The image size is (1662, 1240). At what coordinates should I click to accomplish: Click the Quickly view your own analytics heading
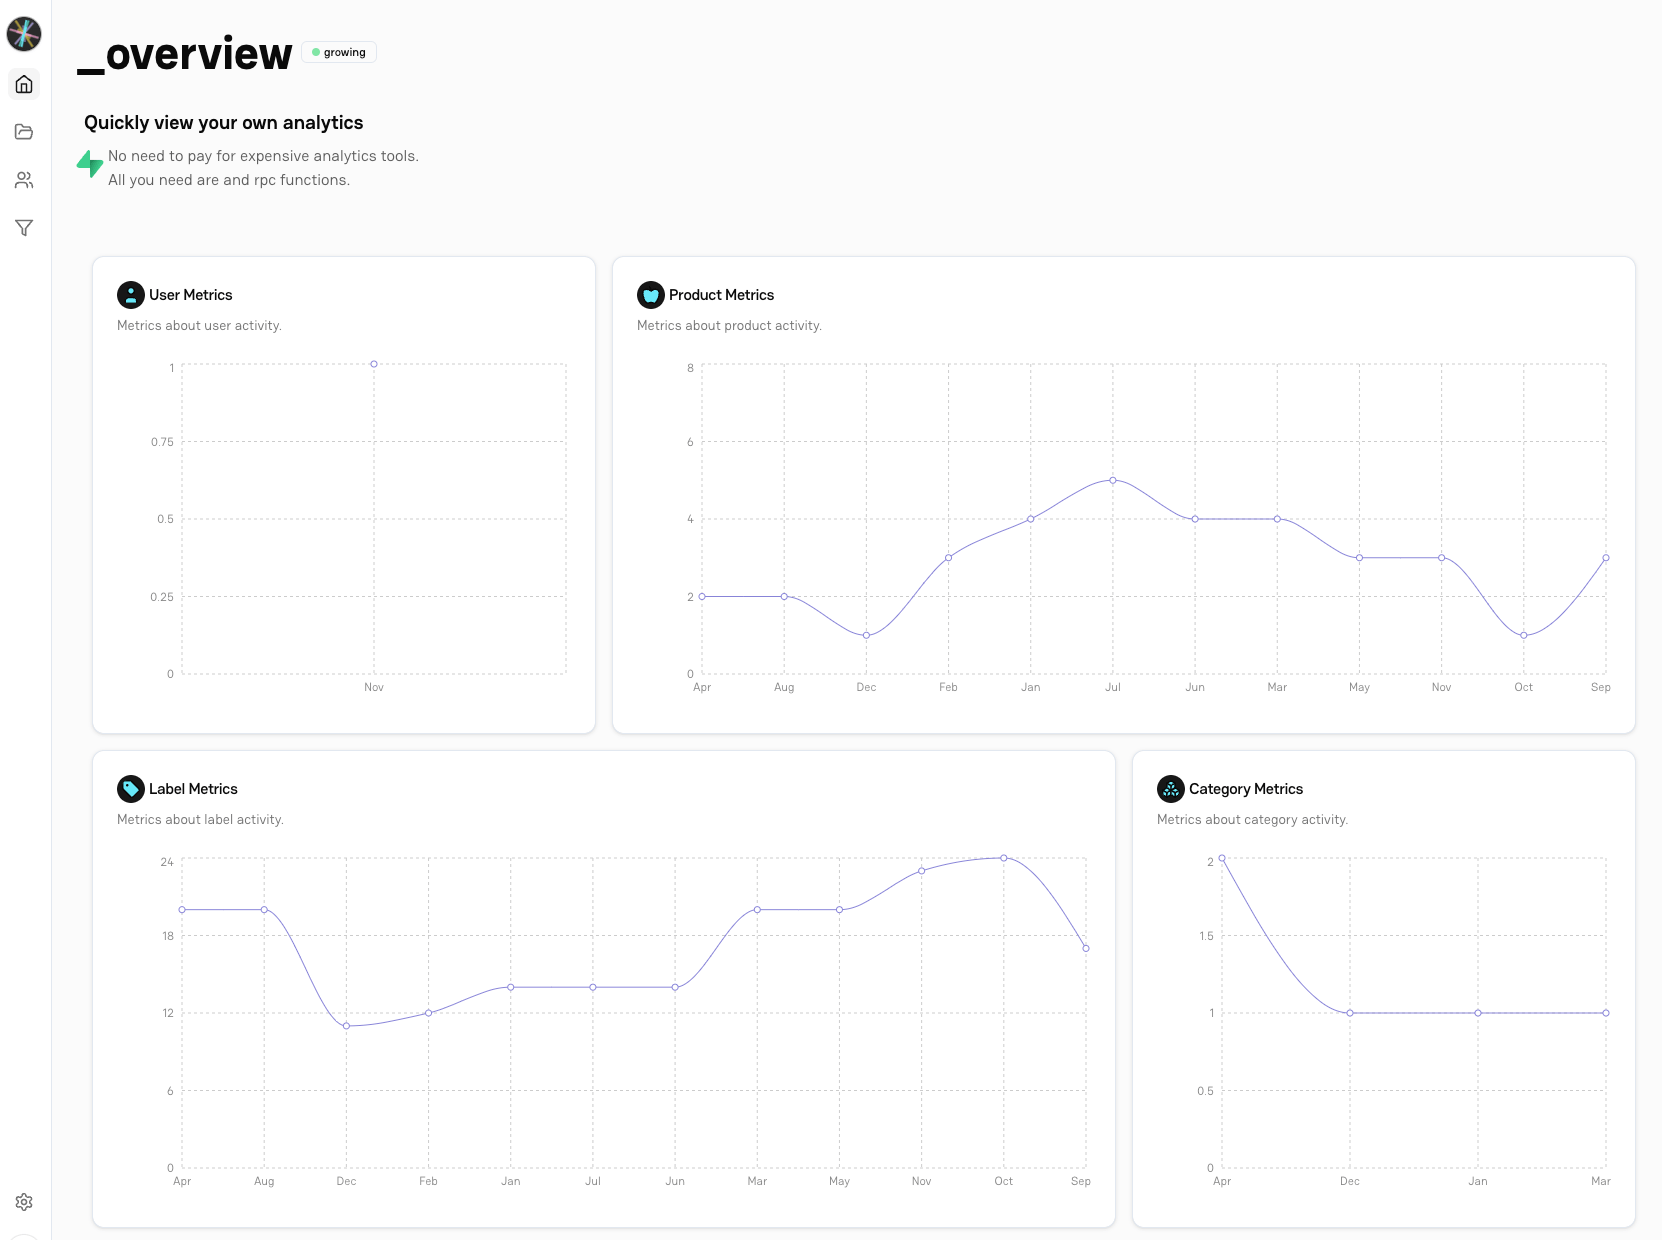[223, 122]
